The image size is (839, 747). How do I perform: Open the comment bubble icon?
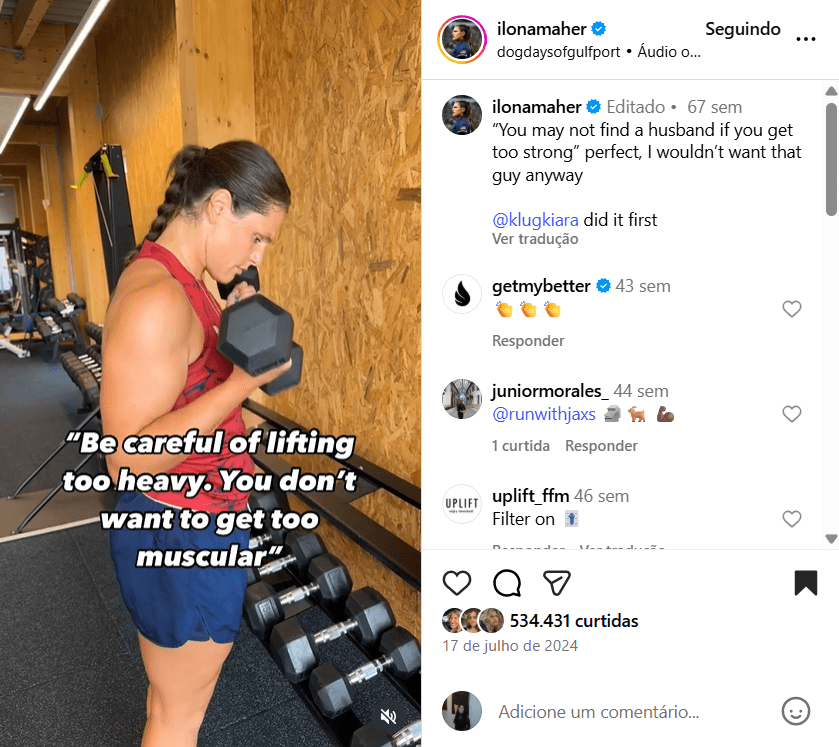[x=507, y=583]
